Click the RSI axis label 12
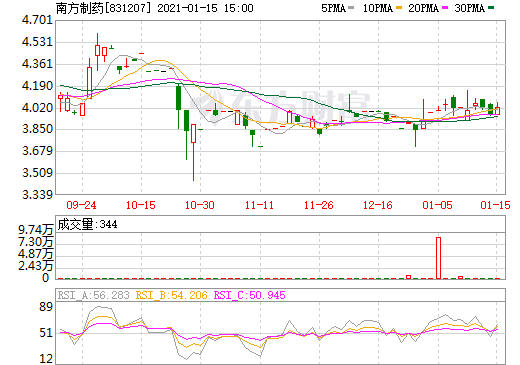 click(x=46, y=359)
